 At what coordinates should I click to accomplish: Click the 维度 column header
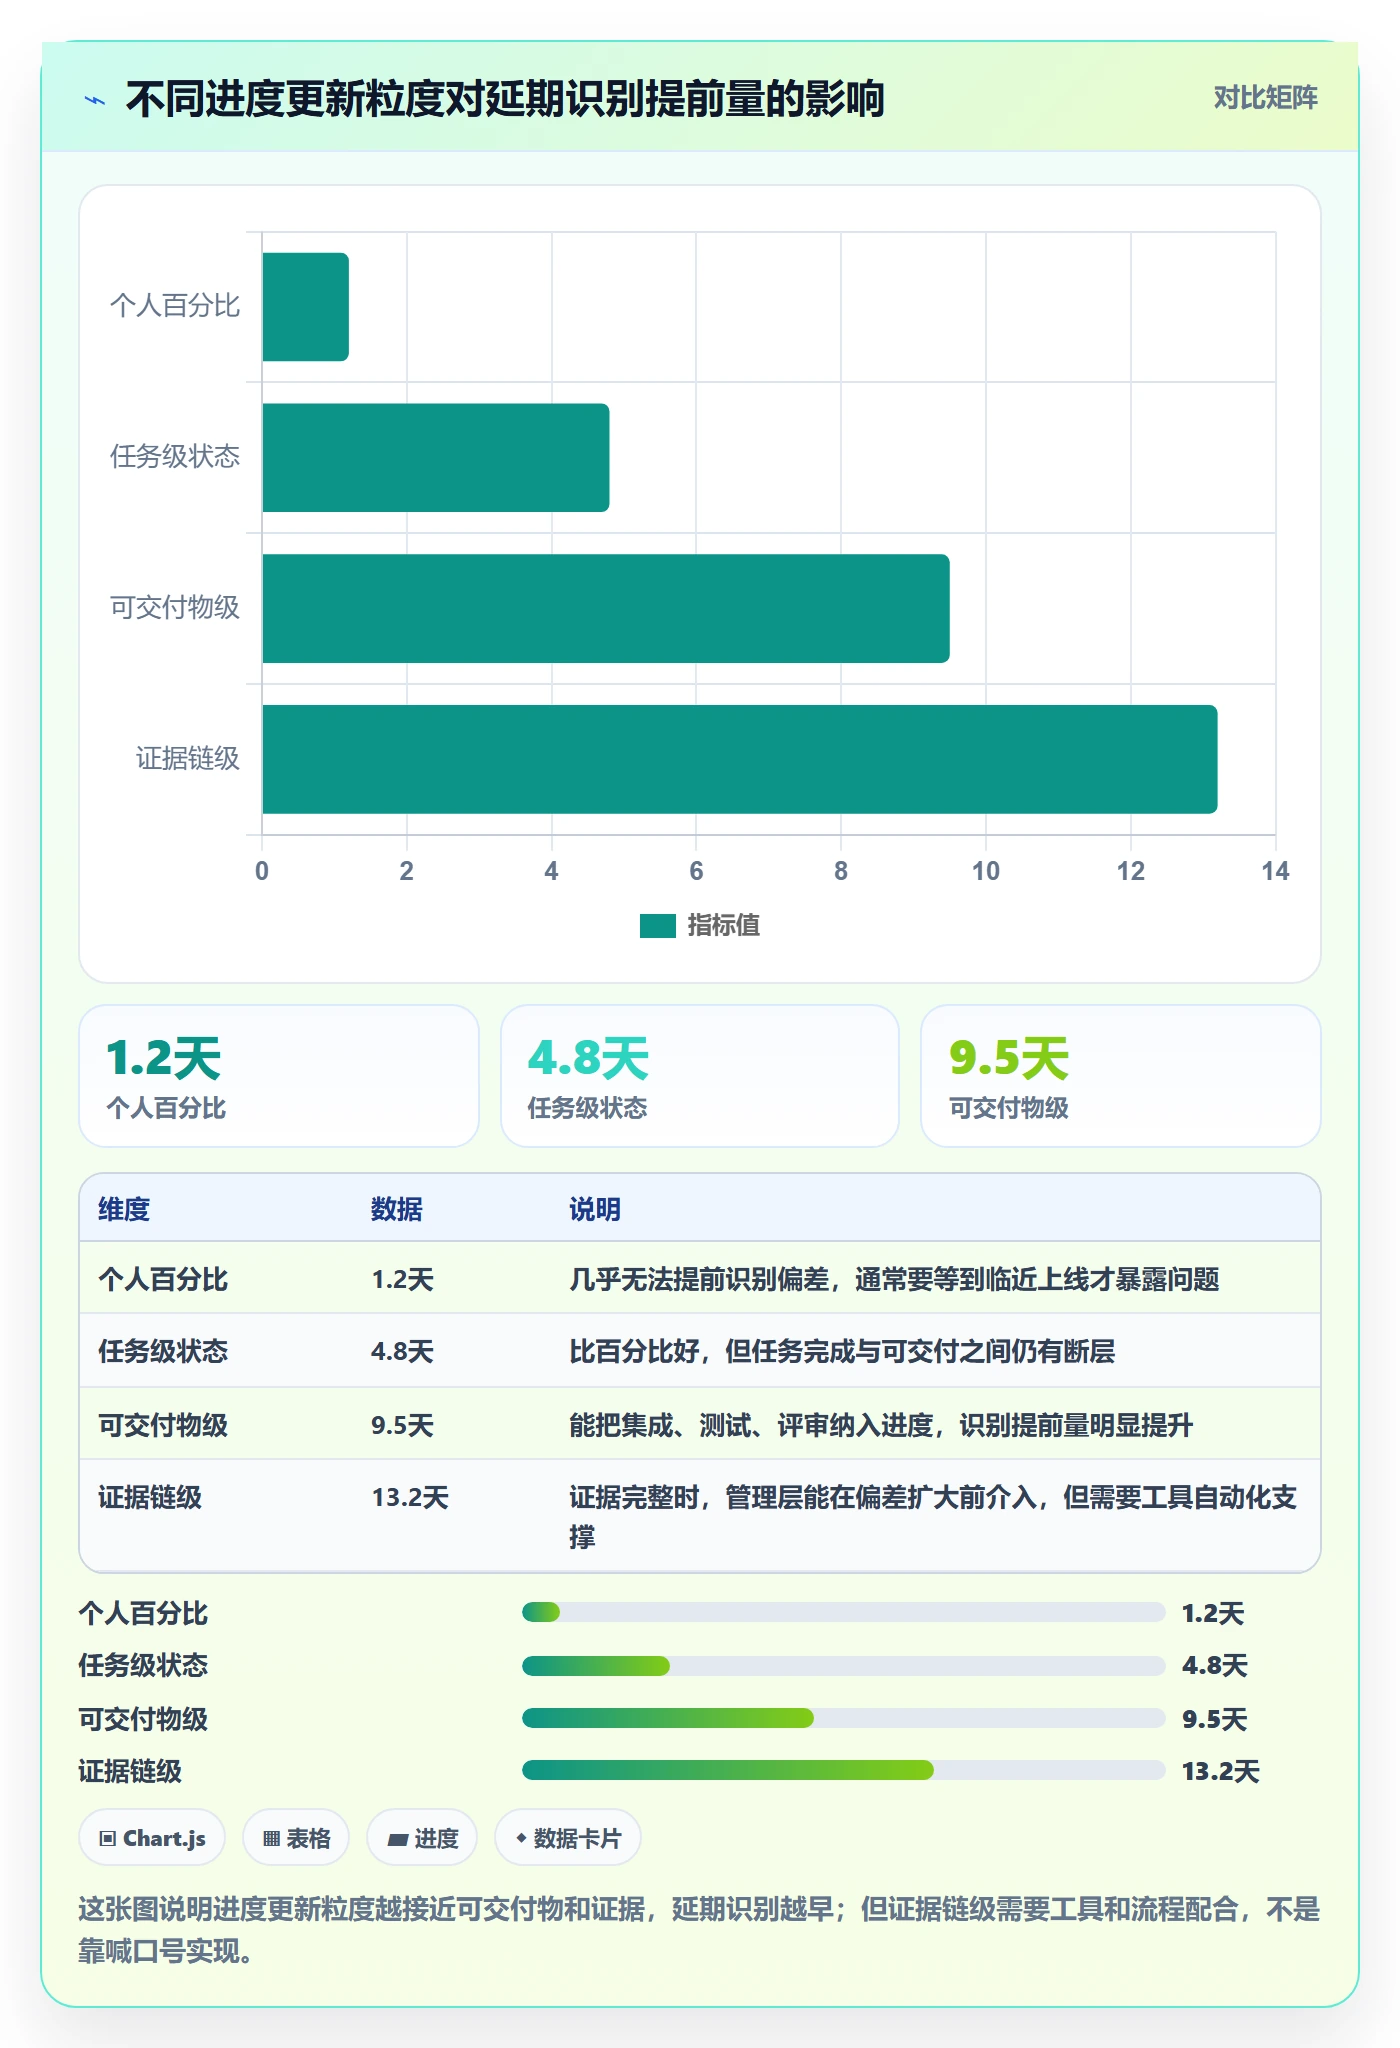click(124, 1209)
